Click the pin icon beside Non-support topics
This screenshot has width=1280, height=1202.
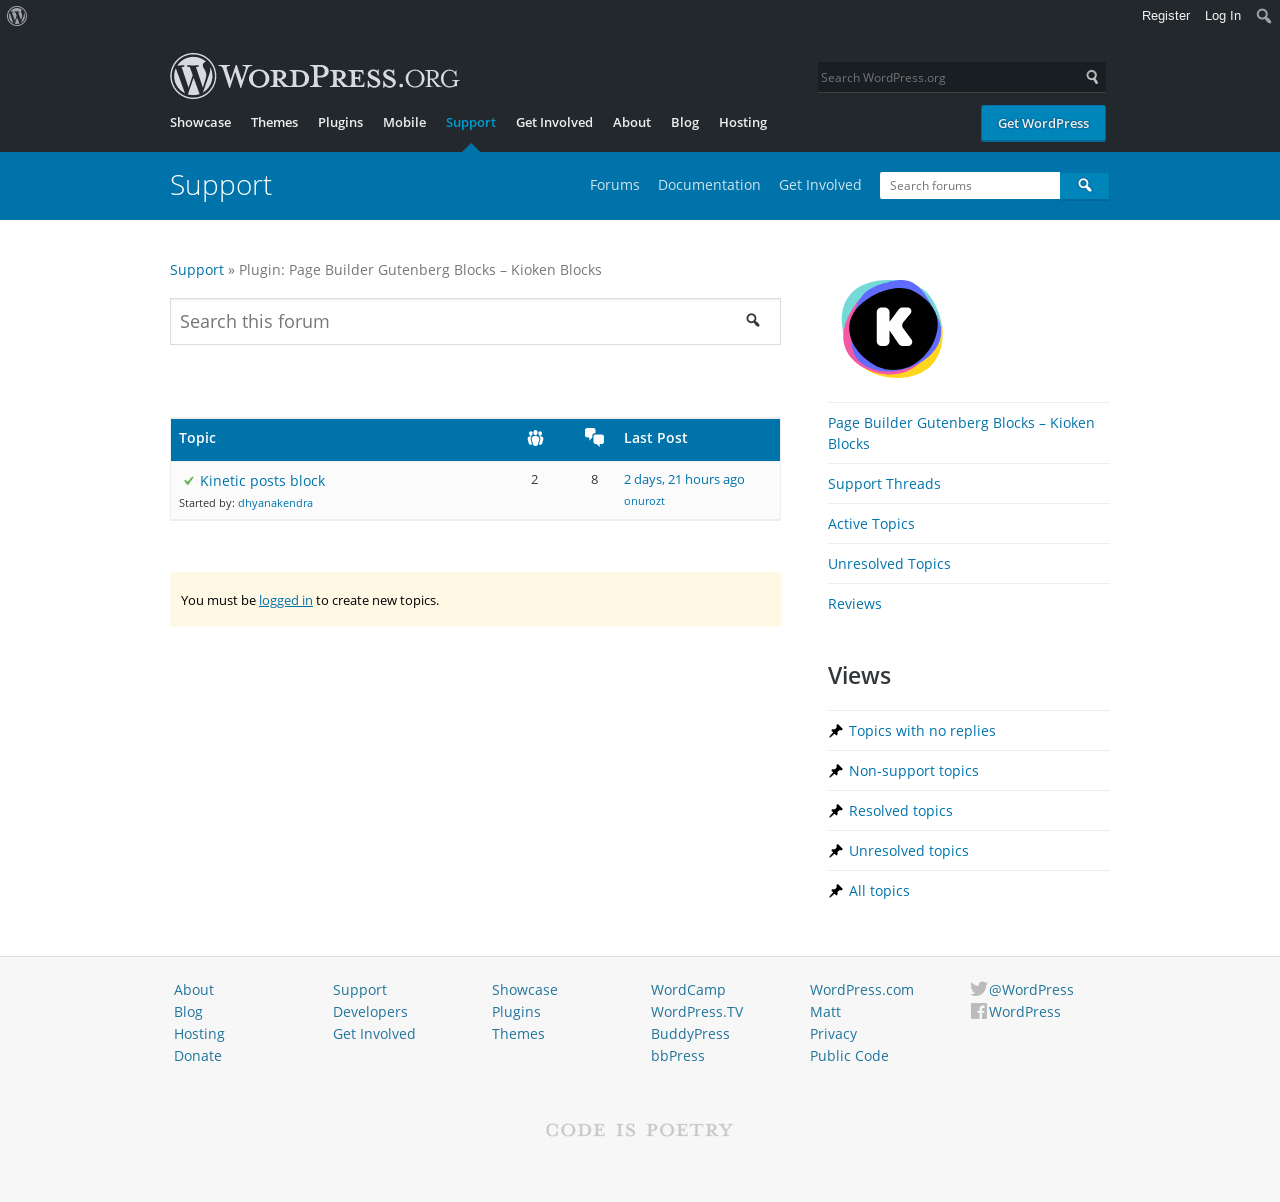836,771
